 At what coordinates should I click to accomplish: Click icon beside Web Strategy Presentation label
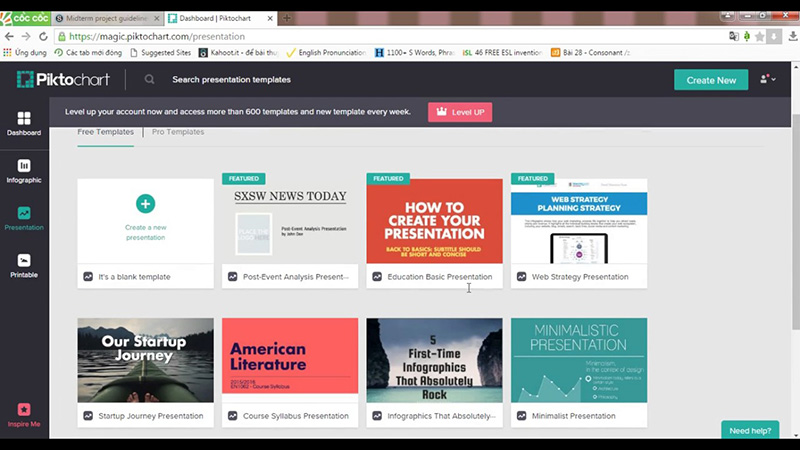[x=521, y=277]
